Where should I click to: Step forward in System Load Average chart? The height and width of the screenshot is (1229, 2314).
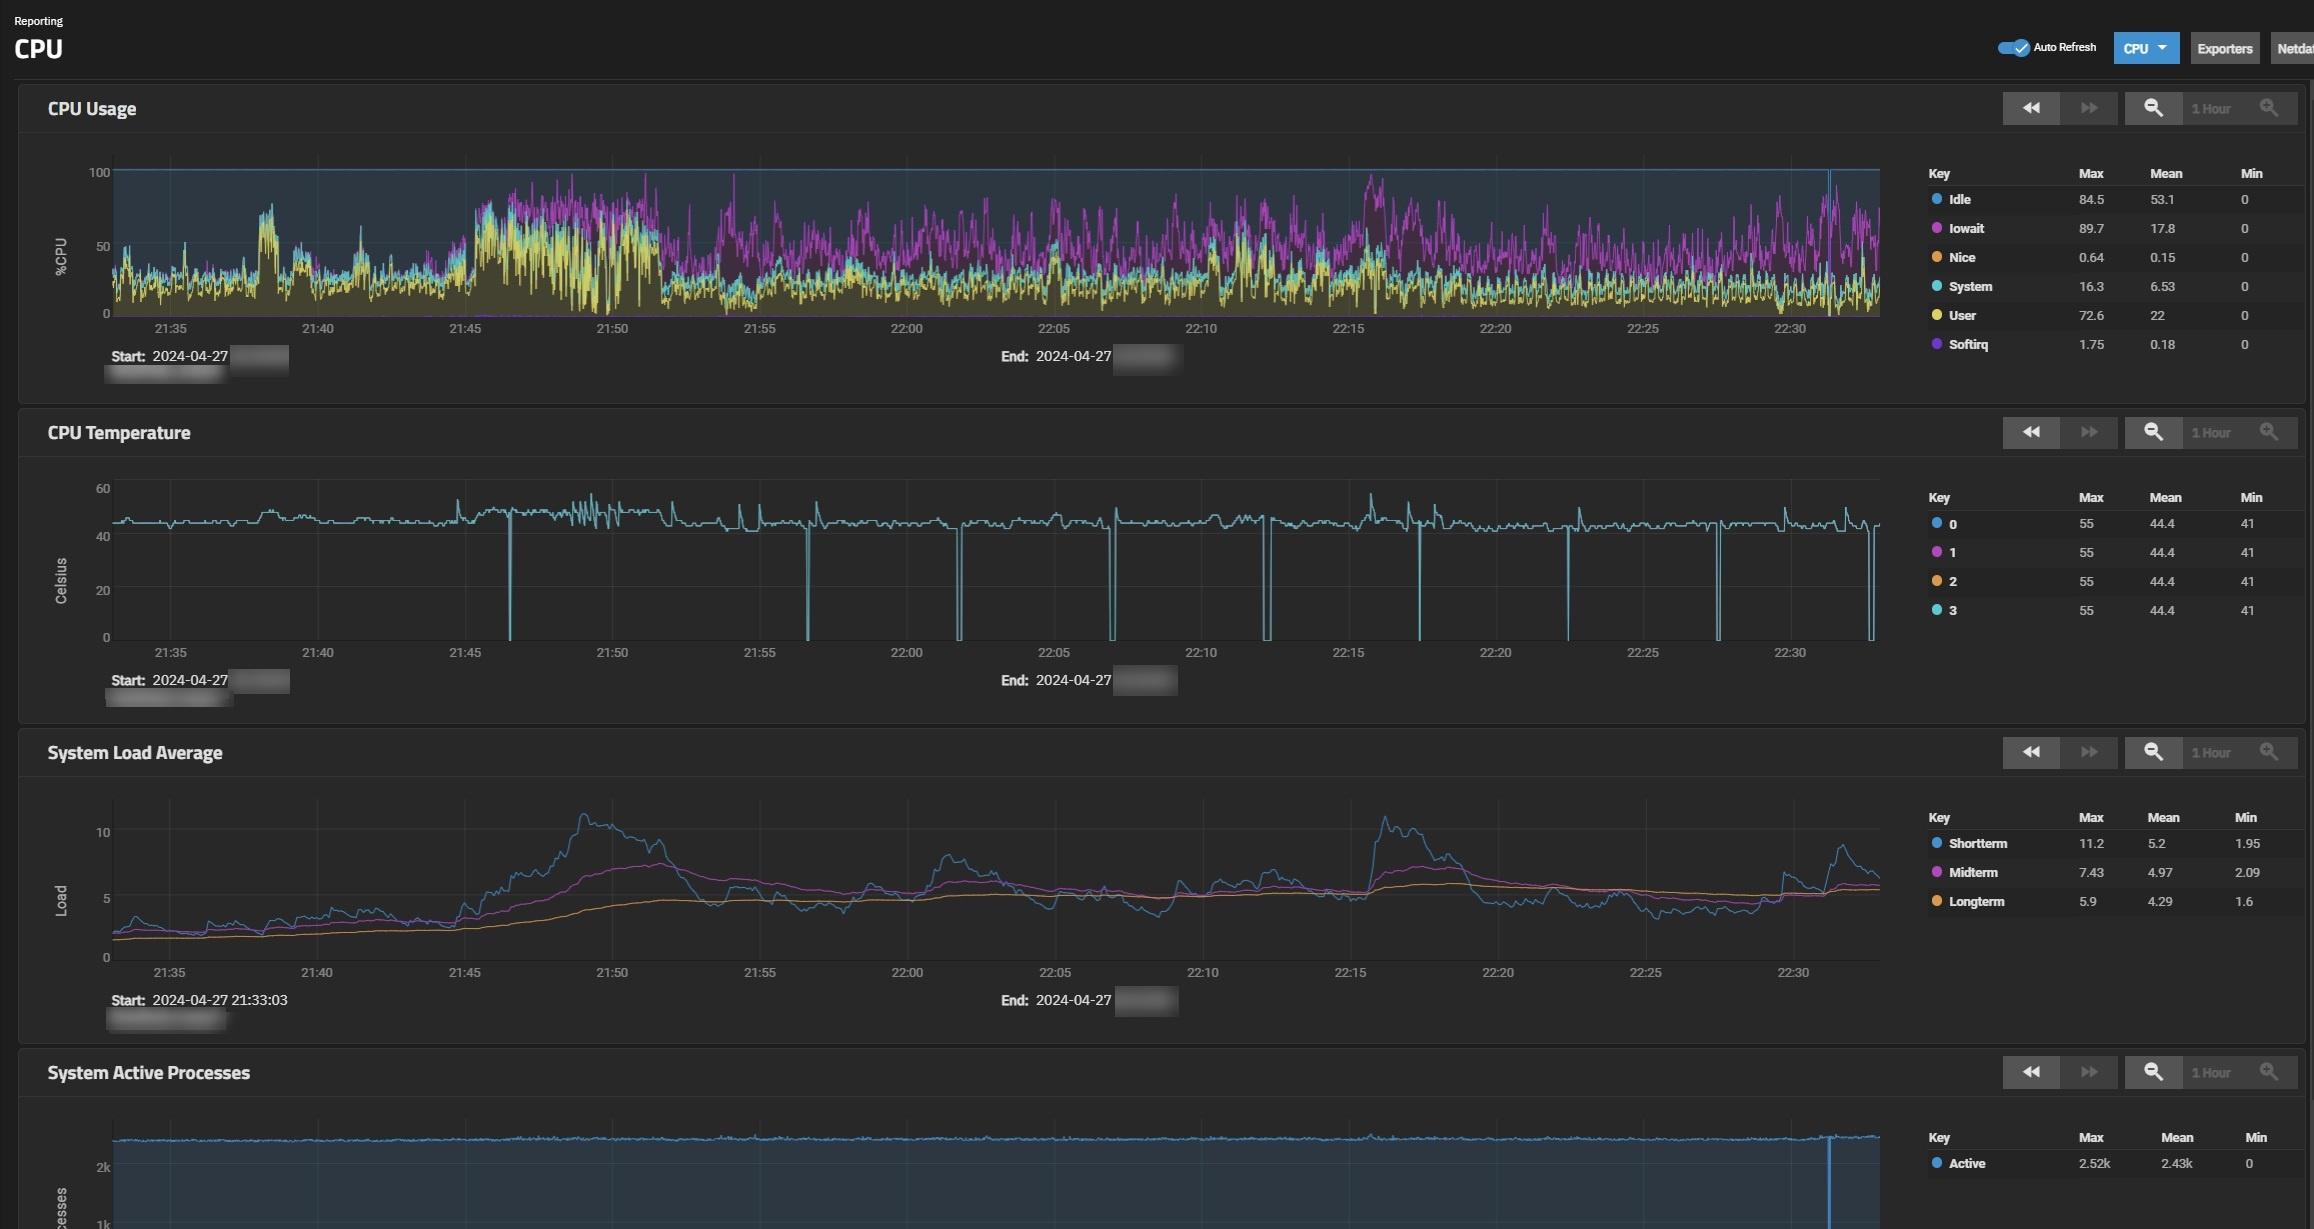2088,752
